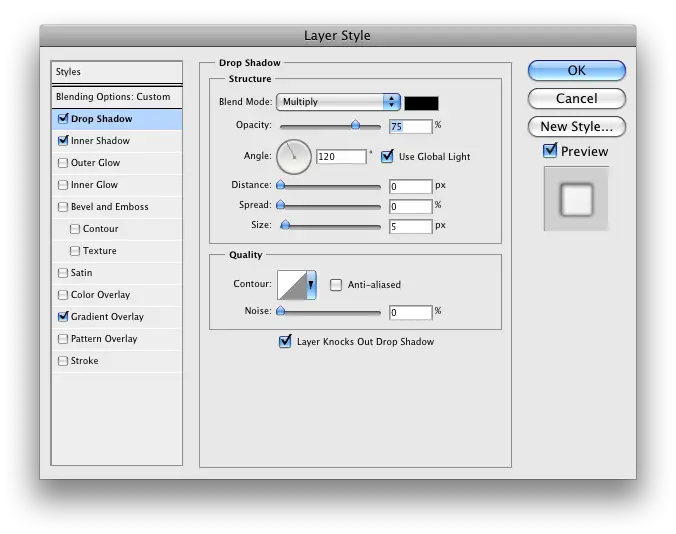Click the style preview thumbnail
The image size is (676, 534).
click(576, 199)
